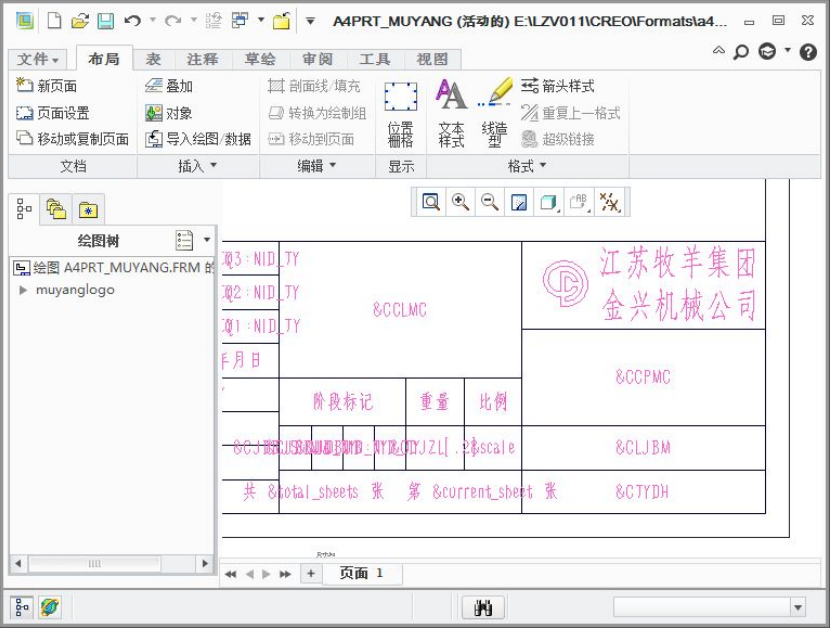Screen dimensions: 831x628
Task: Click the Regenerate icon in quick access toolbar
Action: 213,21
